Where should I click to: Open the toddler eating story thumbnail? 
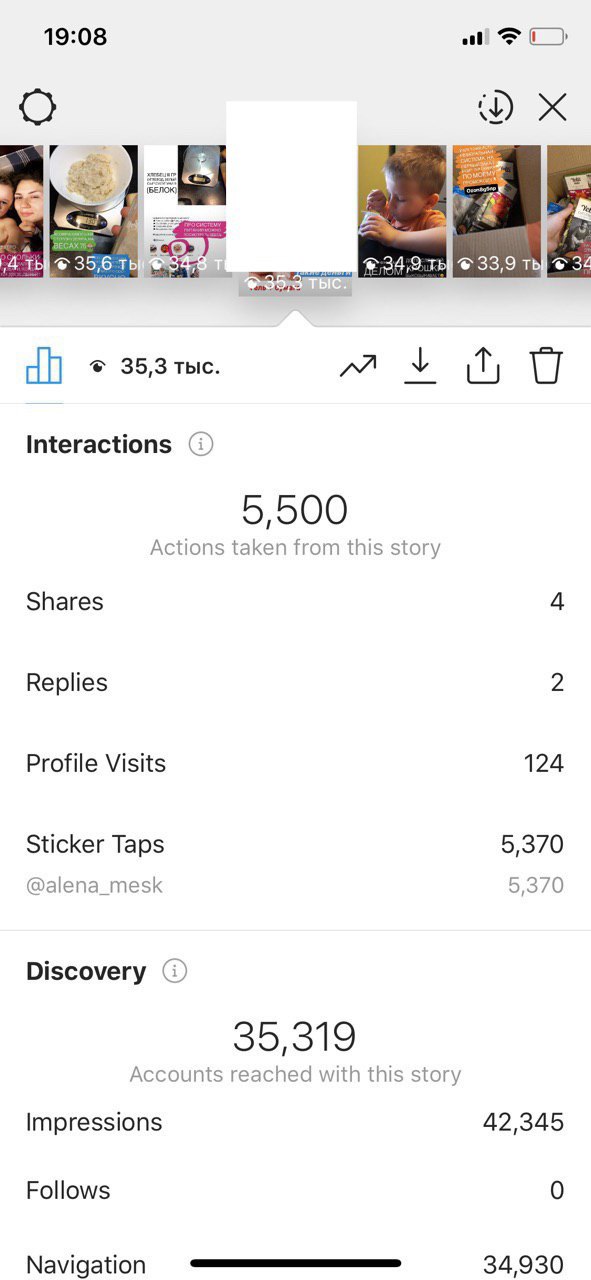point(402,211)
